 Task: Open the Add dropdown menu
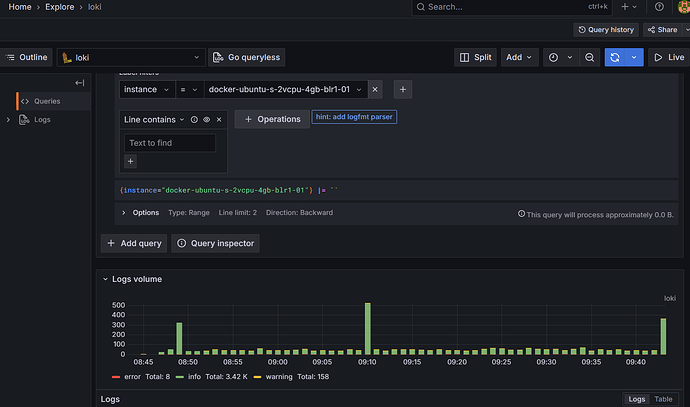point(518,58)
